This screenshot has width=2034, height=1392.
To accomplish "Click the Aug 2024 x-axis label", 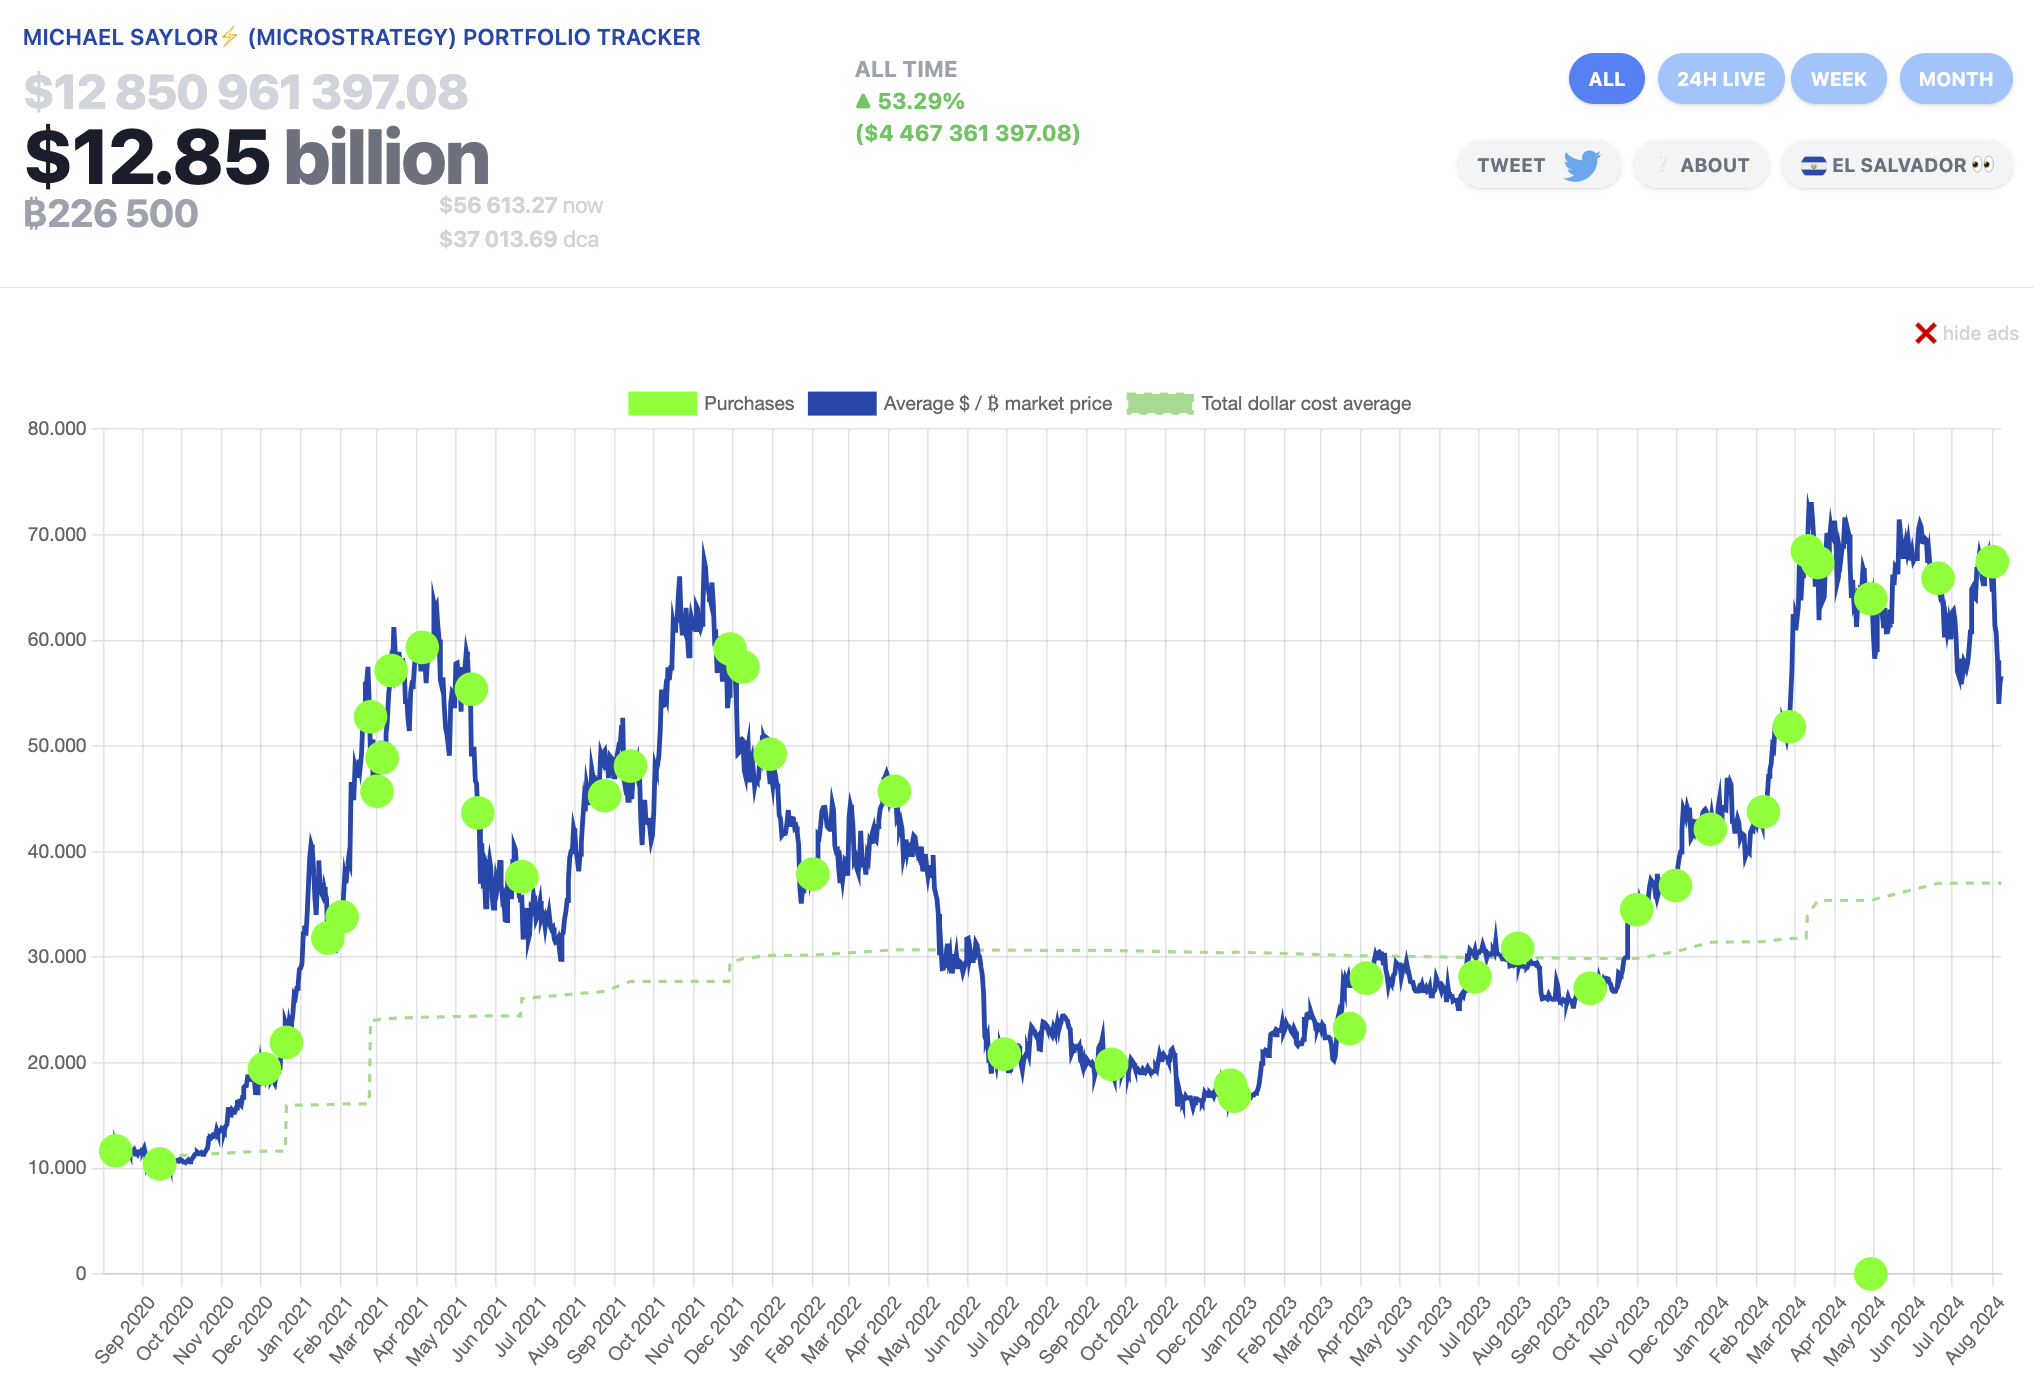I will point(1975,1329).
